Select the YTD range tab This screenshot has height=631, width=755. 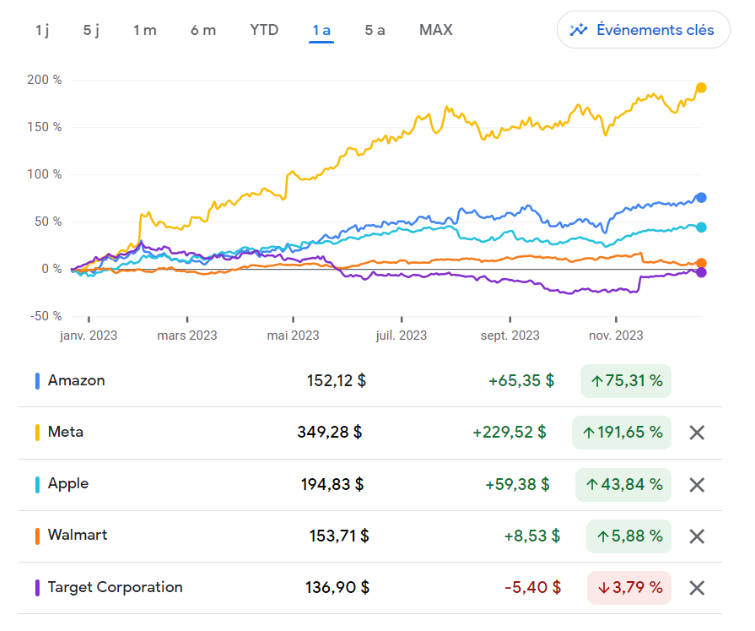264,30
